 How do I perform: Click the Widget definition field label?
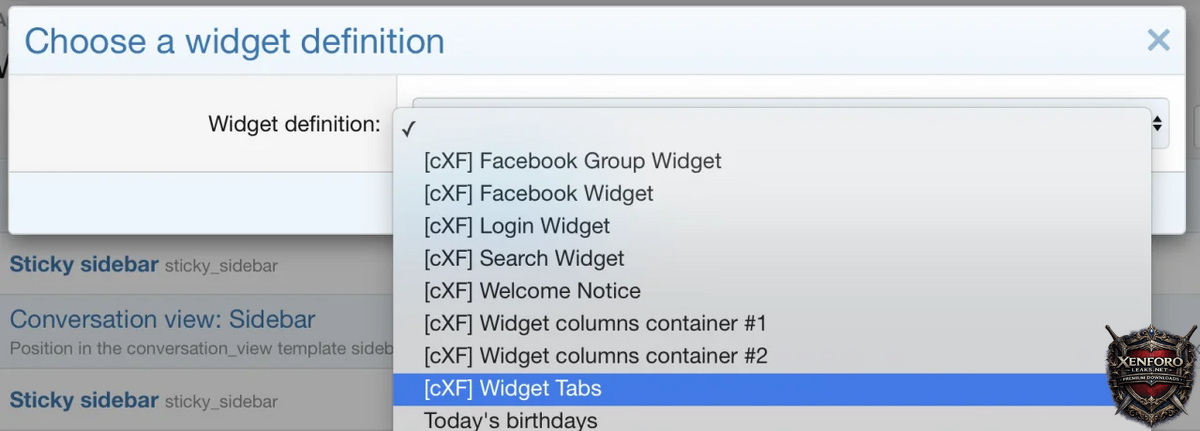point(294,124)
